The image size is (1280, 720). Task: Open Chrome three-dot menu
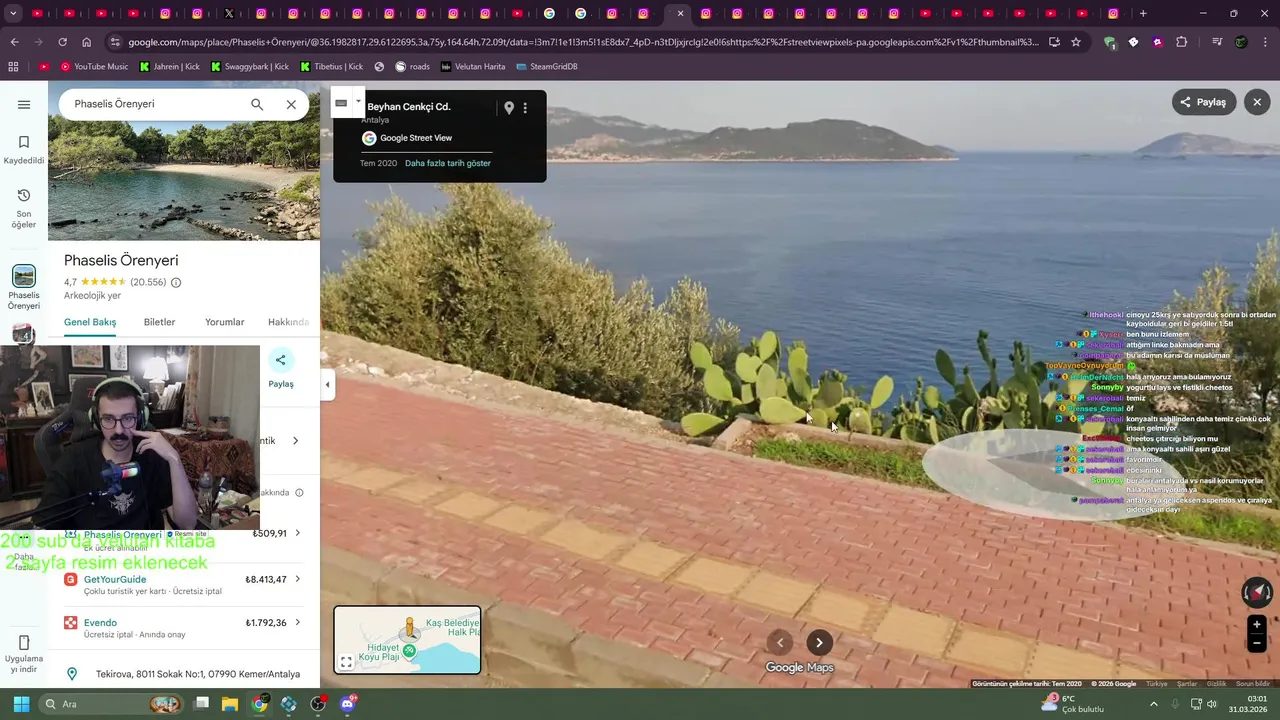pyautogui.click(x=1265, y=42)
